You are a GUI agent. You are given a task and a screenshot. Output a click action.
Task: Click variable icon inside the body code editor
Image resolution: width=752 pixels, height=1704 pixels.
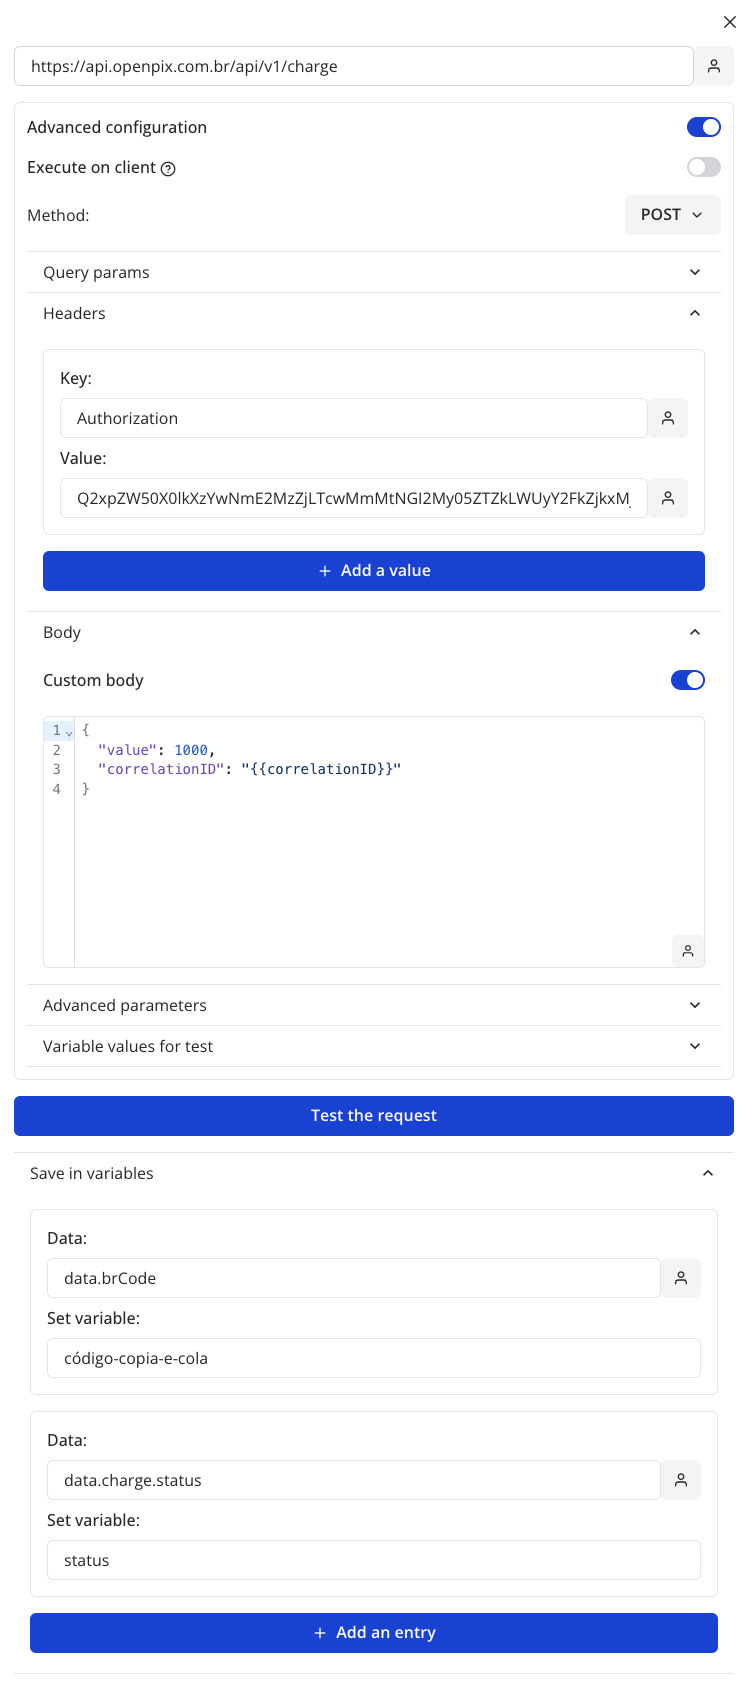(x=688, y=951)
